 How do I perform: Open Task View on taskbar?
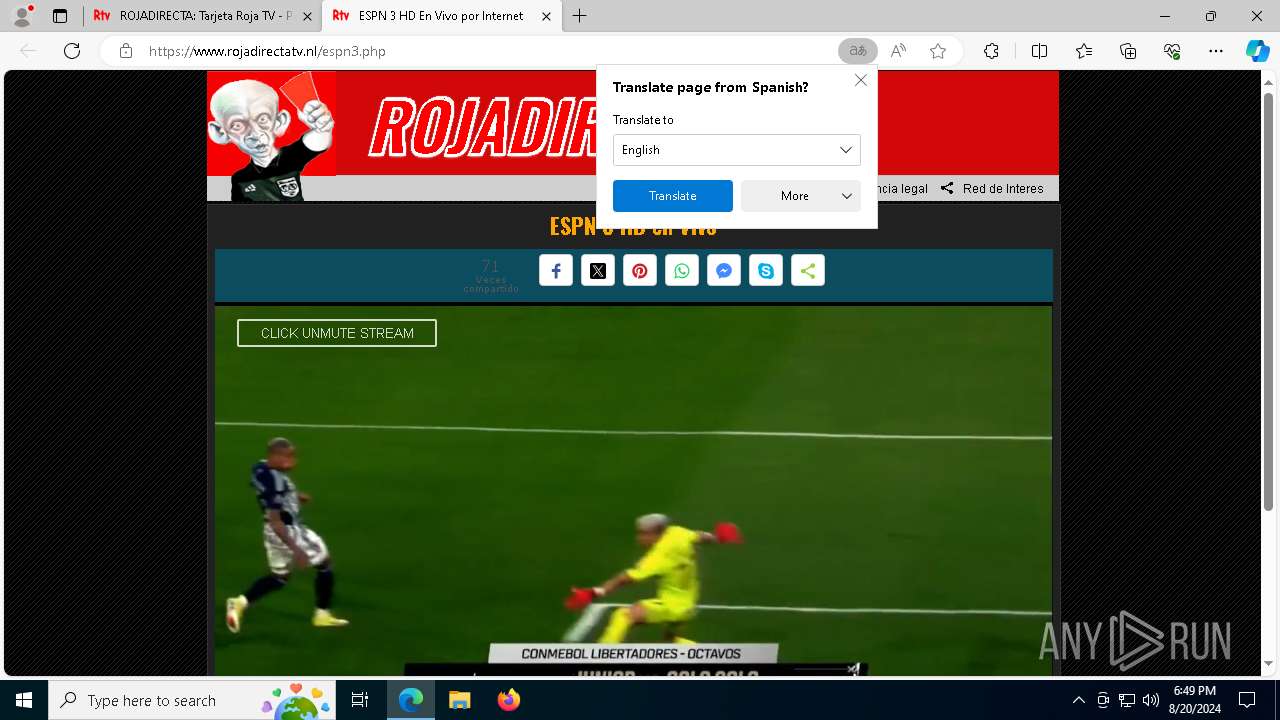tap(360, 700)
